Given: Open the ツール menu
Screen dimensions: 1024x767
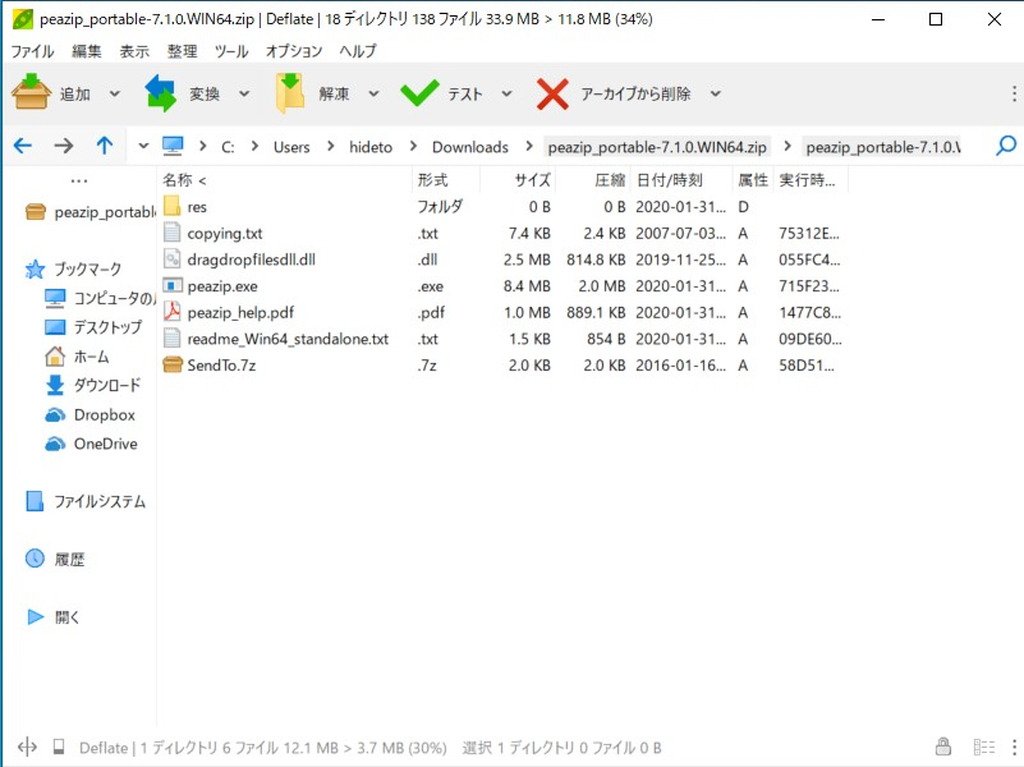Looking at the screenshot, I should (x=231, y=50).
